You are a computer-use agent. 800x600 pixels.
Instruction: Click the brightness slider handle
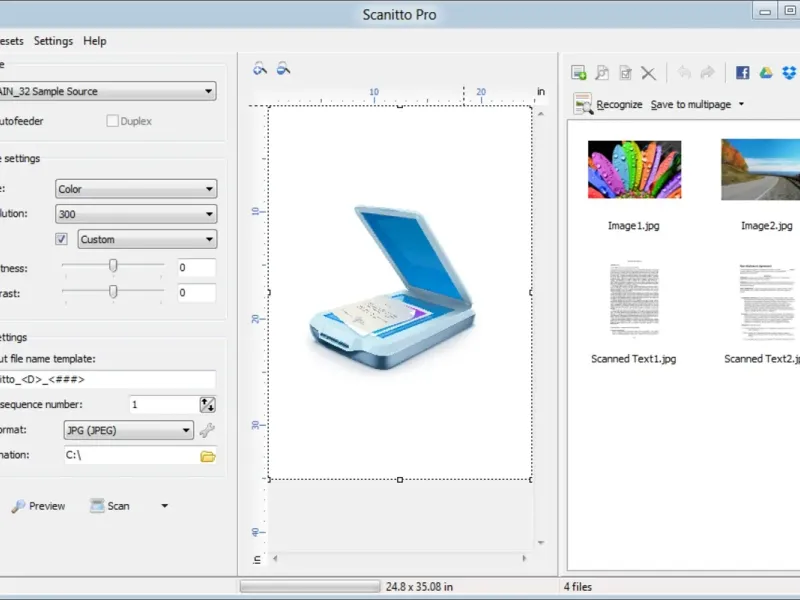pyautogui.click(x=113, y=265)
